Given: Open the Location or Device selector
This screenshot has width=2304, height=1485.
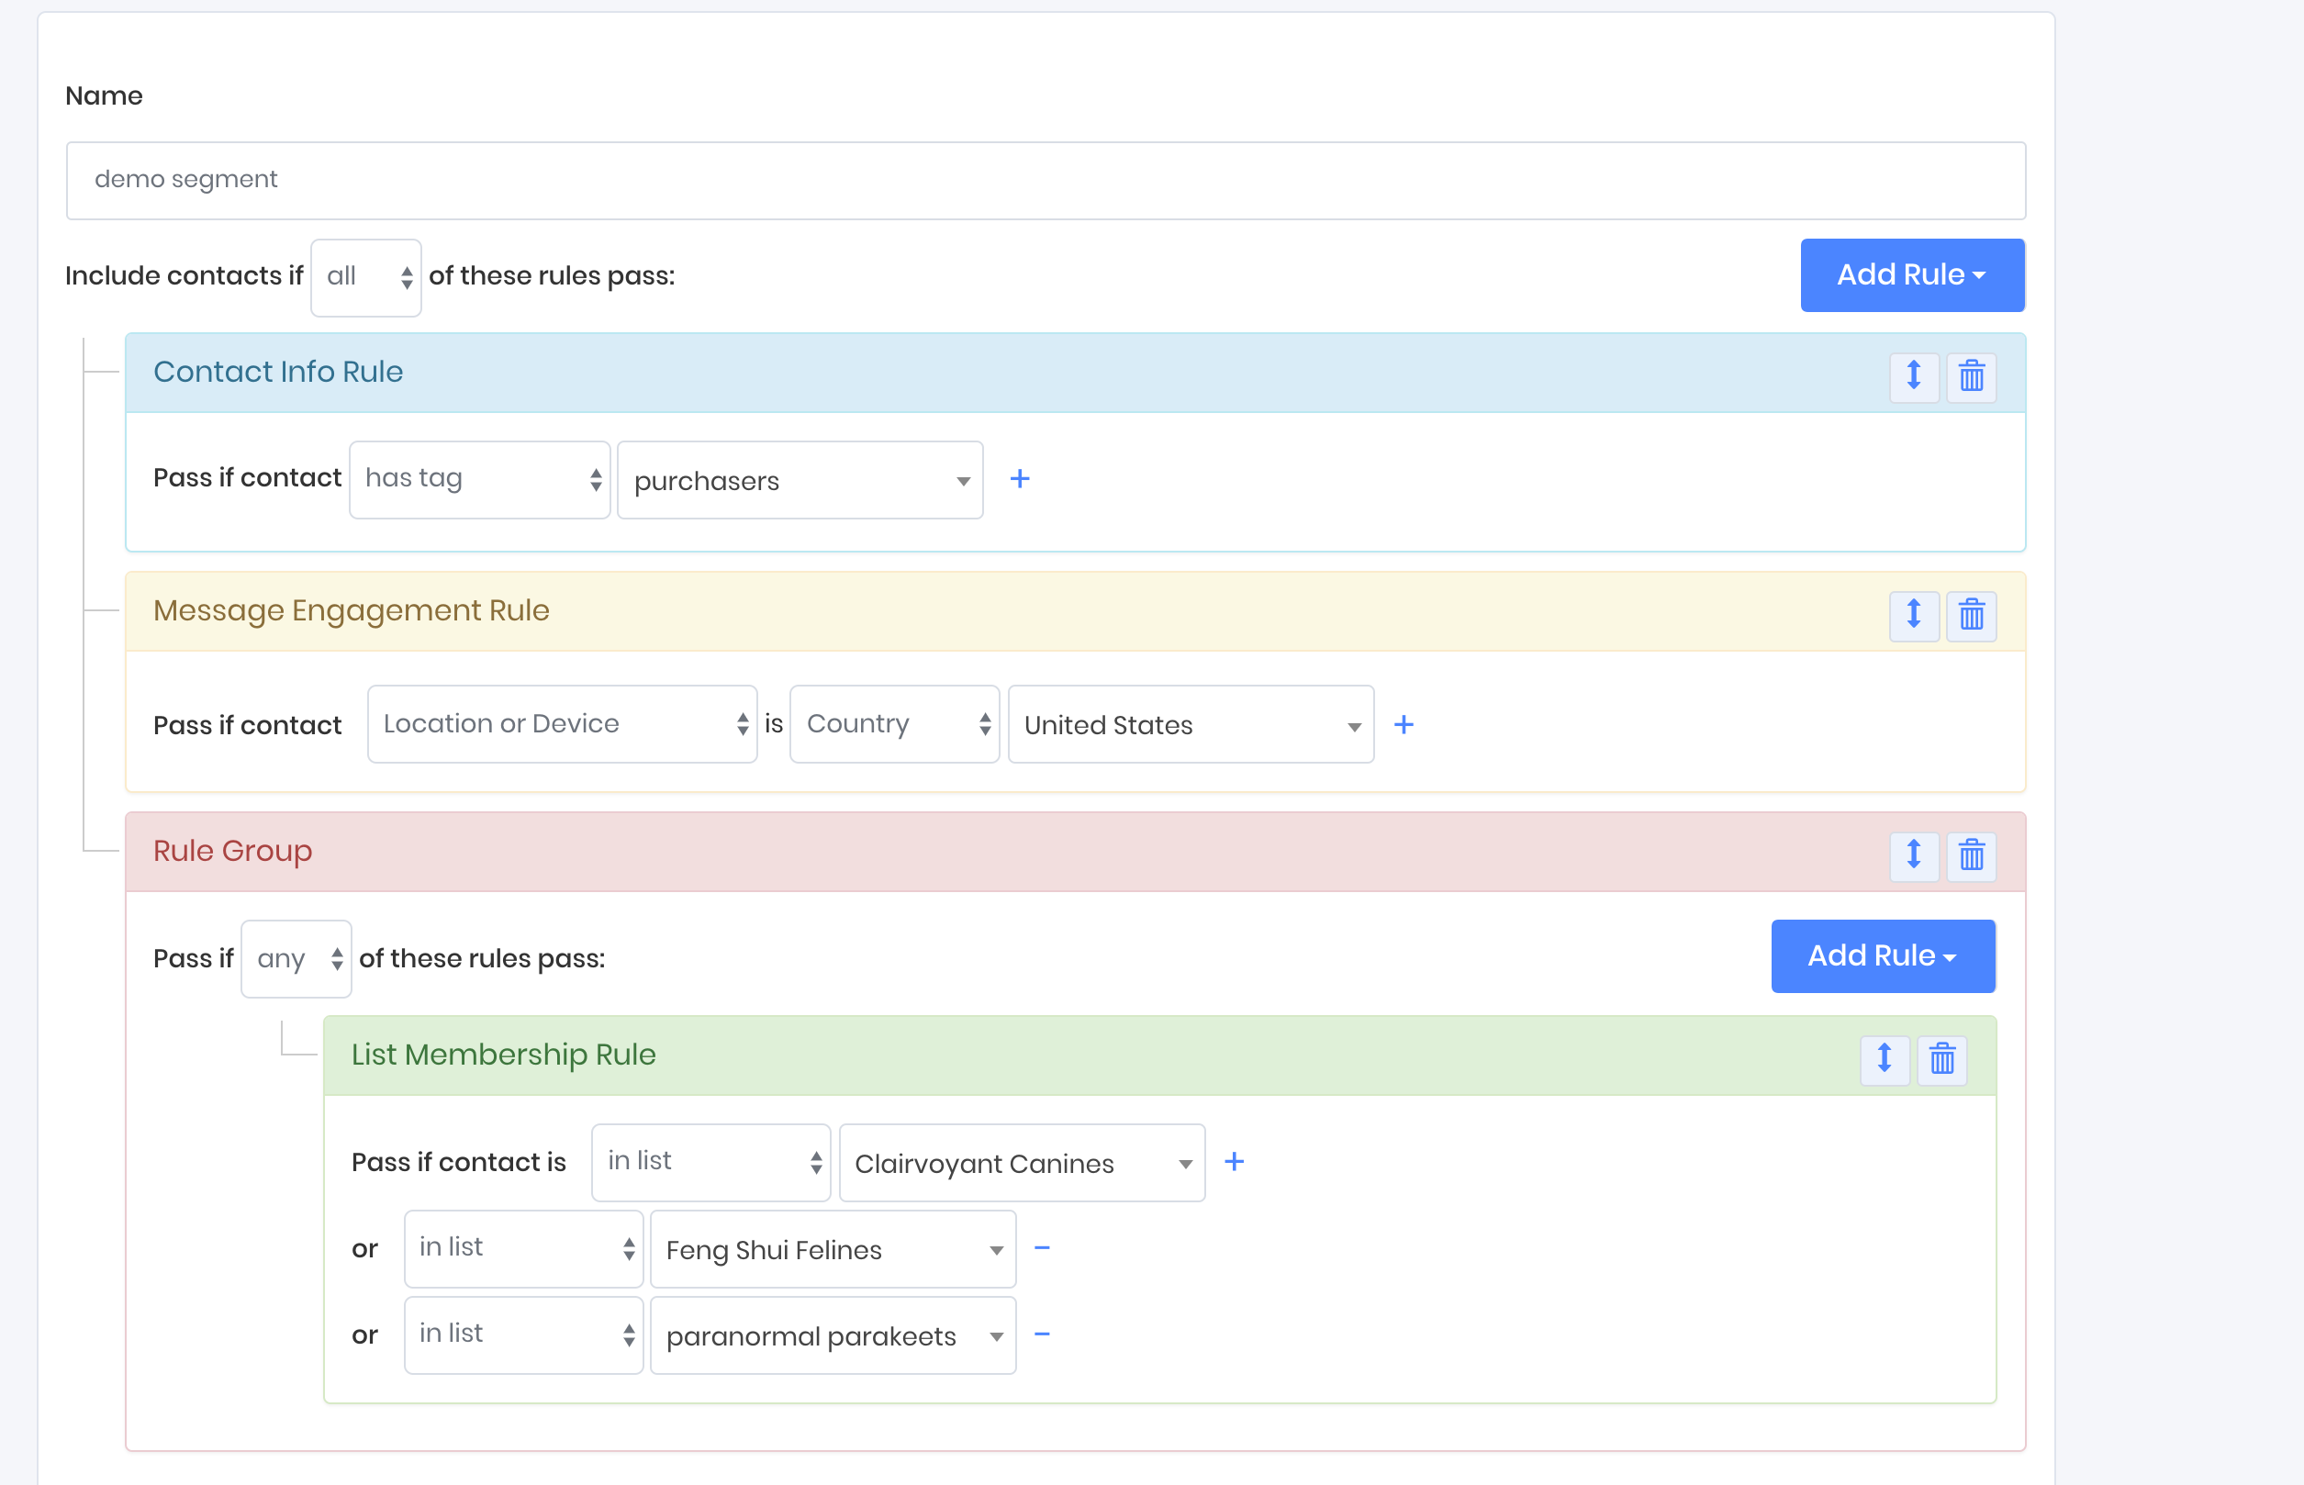Looking at the screenshot, I should (562, 725).
